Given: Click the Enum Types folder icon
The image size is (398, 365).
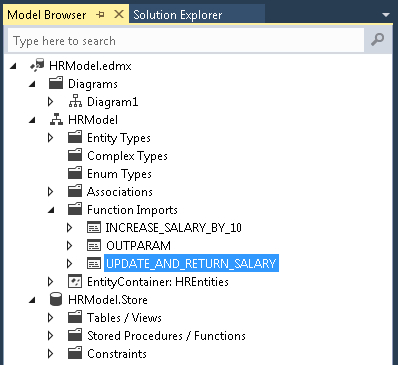Looking at the screenshot, I should tap(75, 173).
